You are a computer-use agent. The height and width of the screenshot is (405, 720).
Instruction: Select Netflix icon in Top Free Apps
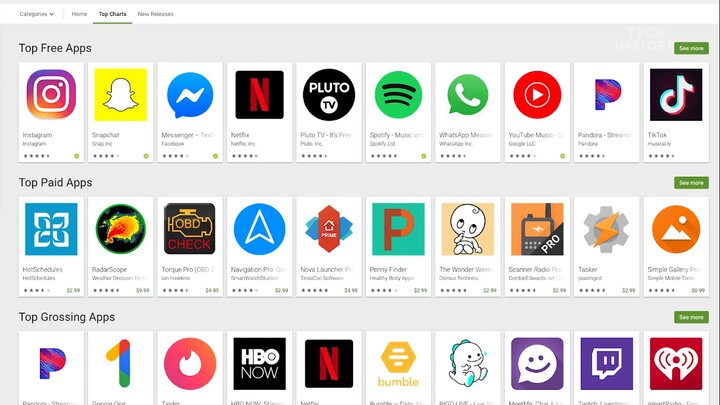point(259,95)
